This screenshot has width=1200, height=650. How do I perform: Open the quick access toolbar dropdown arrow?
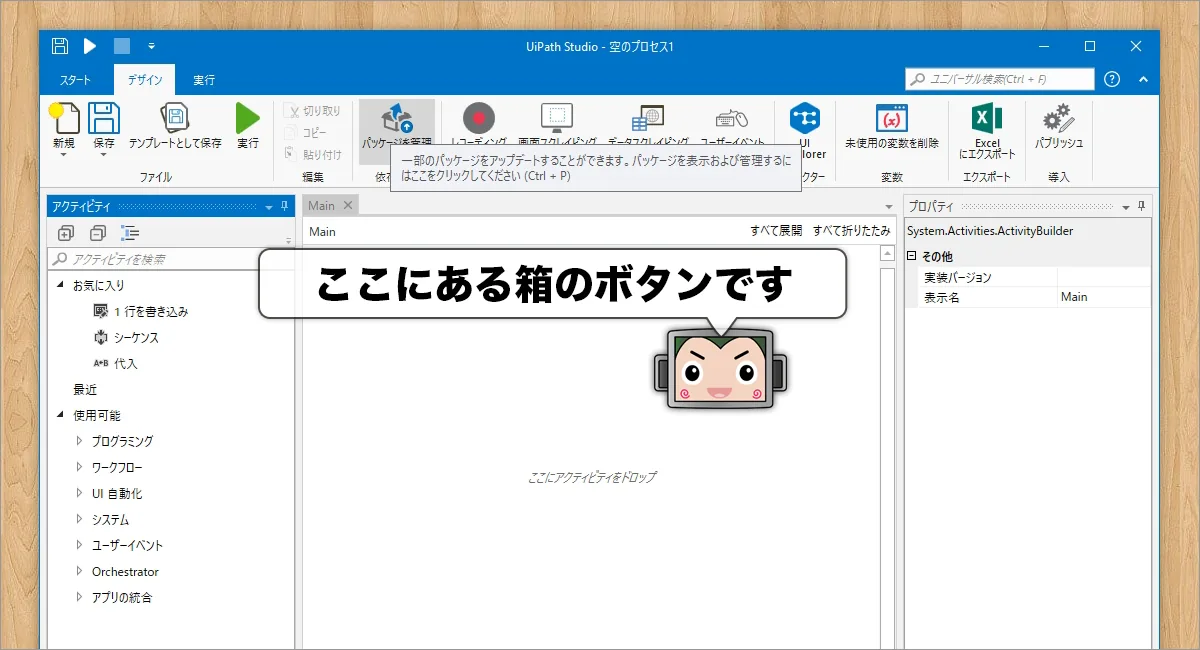coord(151,46)
